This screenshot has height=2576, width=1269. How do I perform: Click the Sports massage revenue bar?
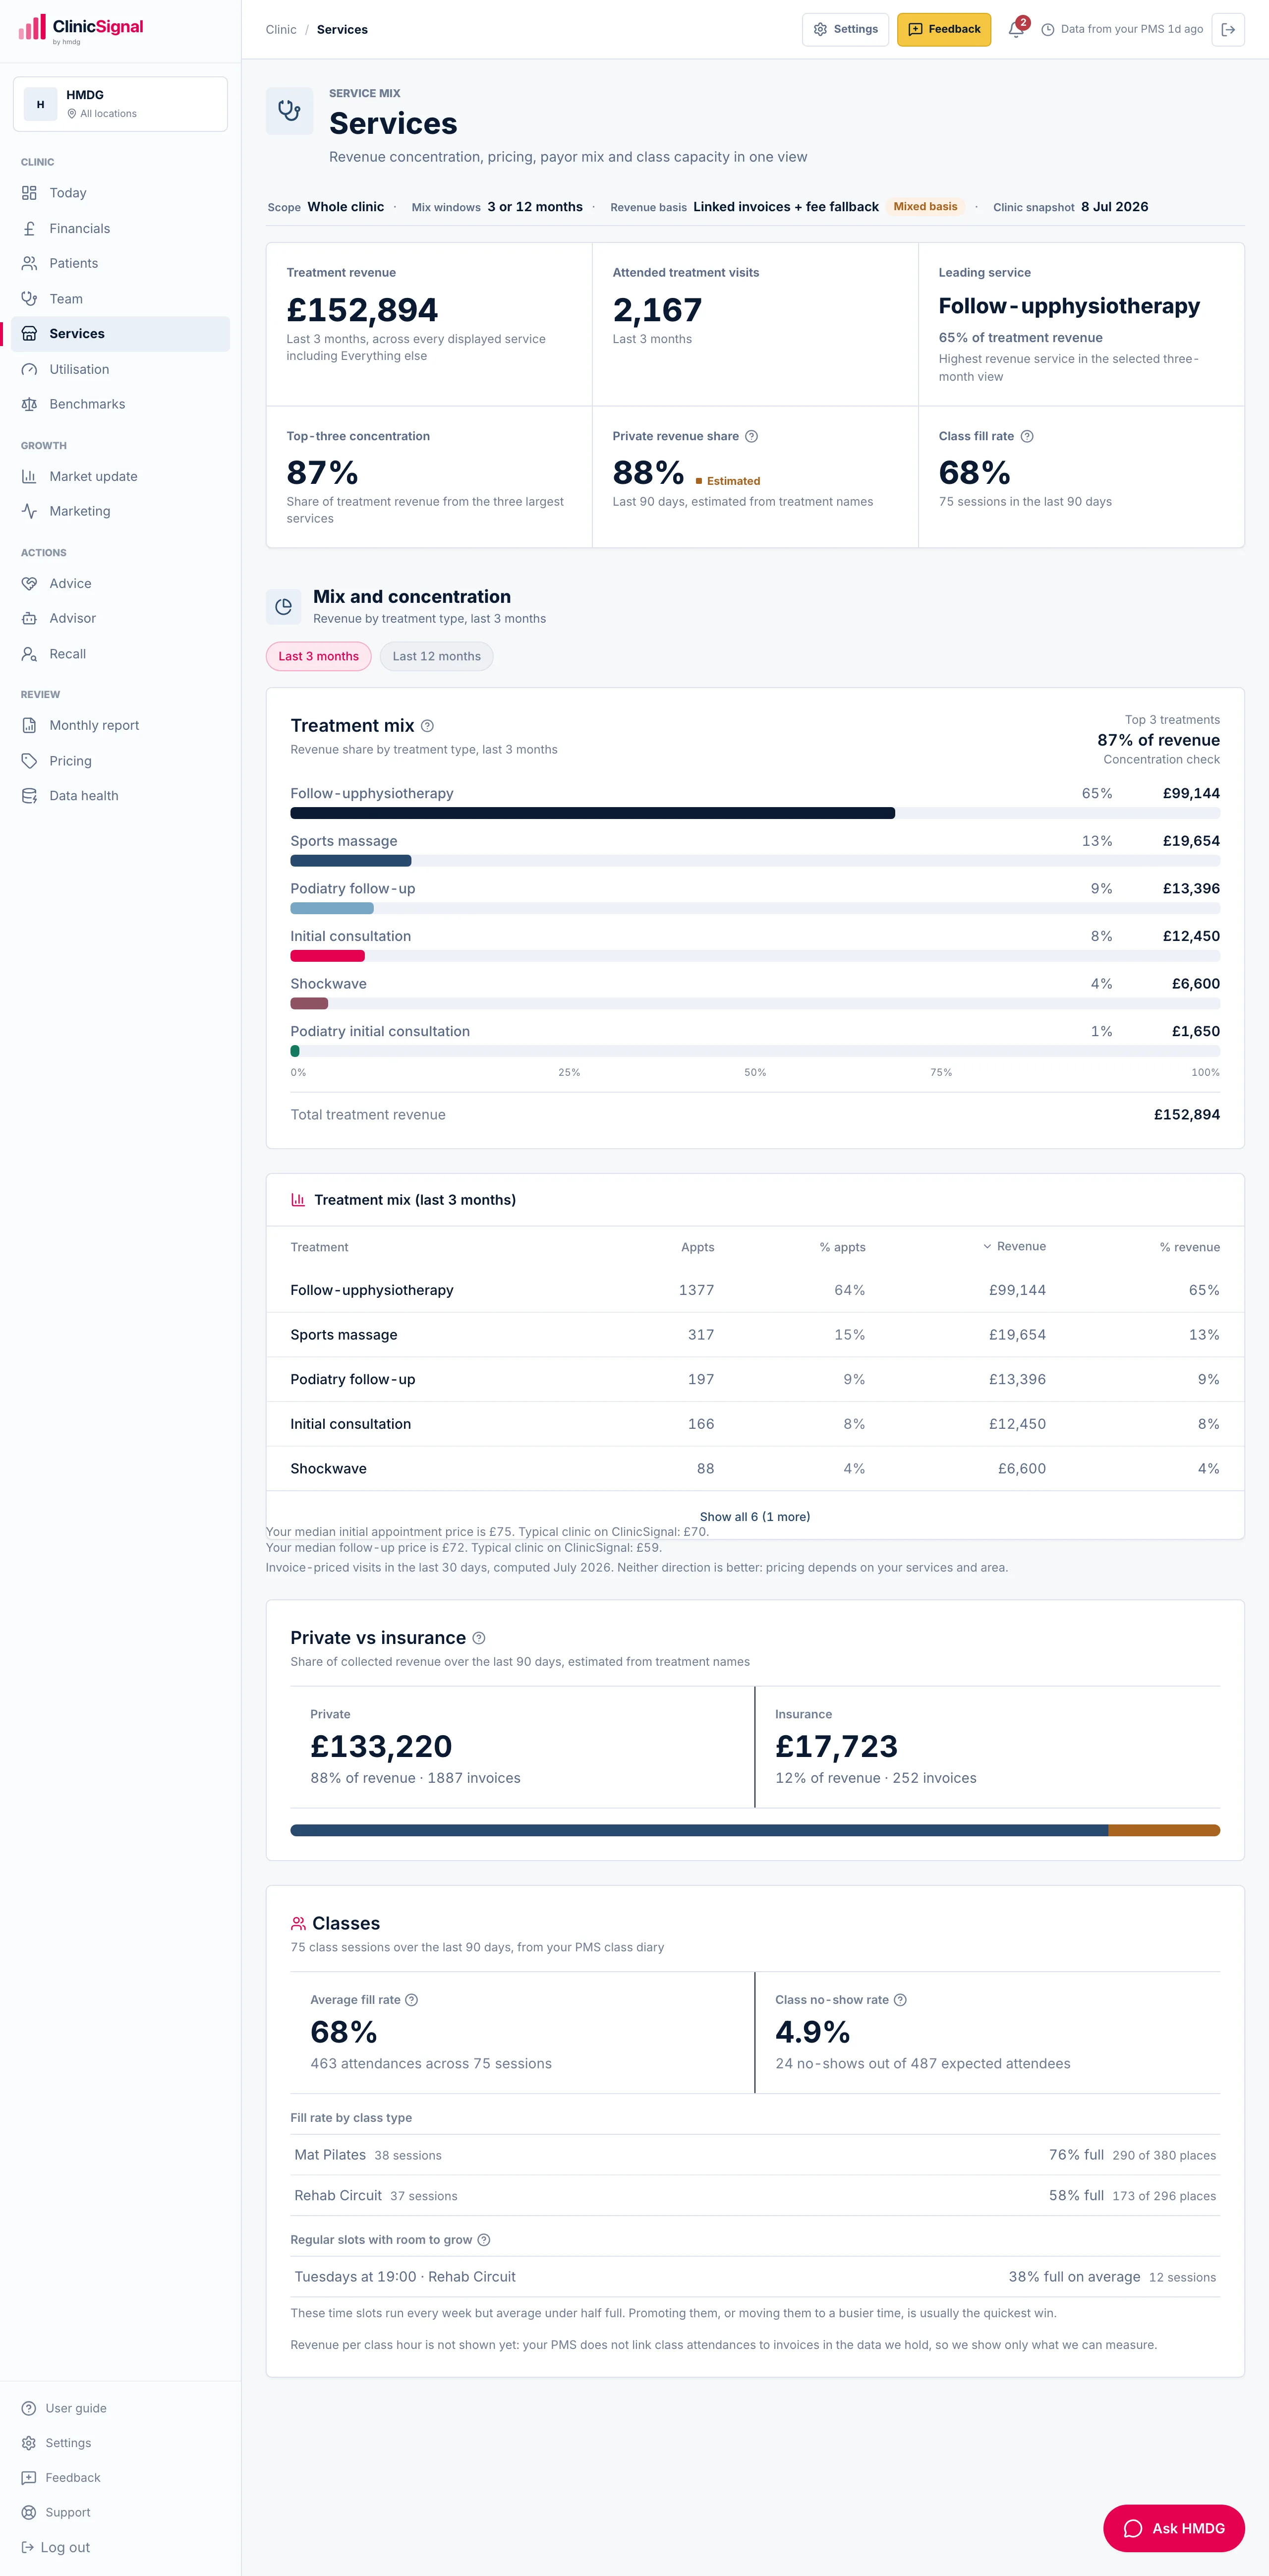[351, 861]
